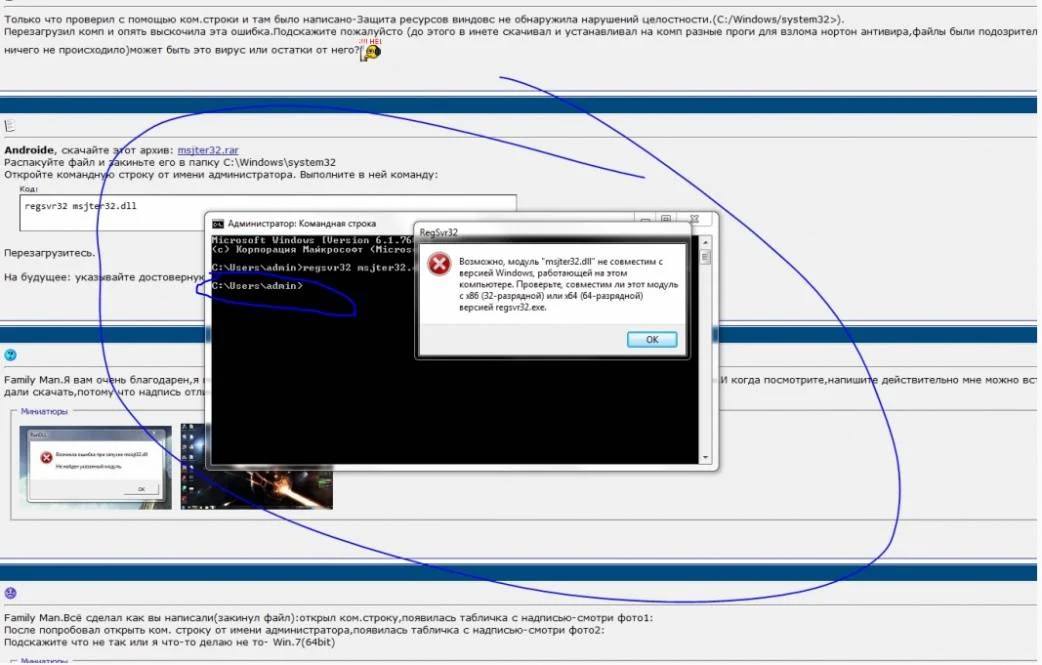Open the error dialog thumbnail under Миниатюры
This screenshot has height=665, width=1042.
96,468
